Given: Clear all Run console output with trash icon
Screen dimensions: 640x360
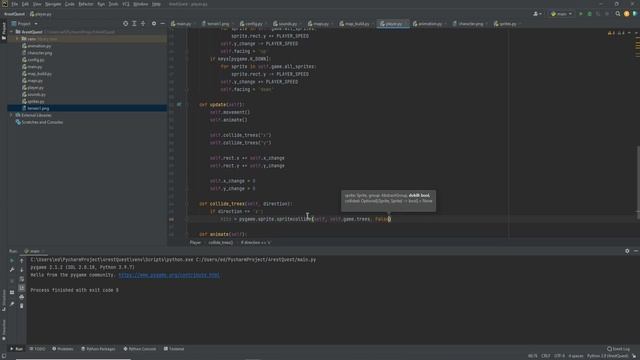Looking at the screenshot, I should 22,306.
